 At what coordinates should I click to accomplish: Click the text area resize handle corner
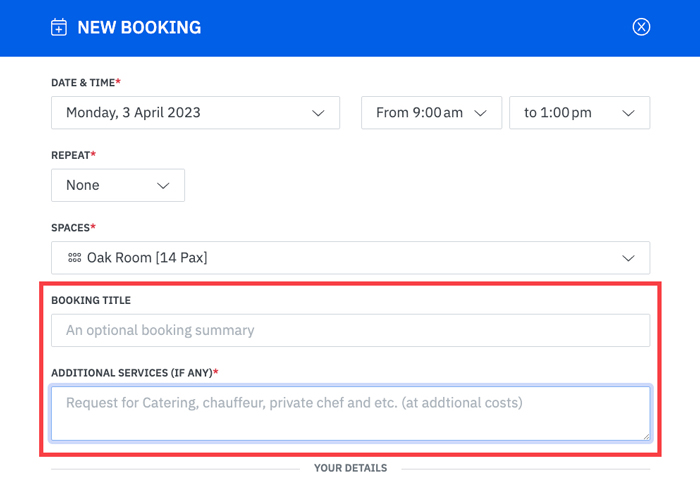(645, 436)
